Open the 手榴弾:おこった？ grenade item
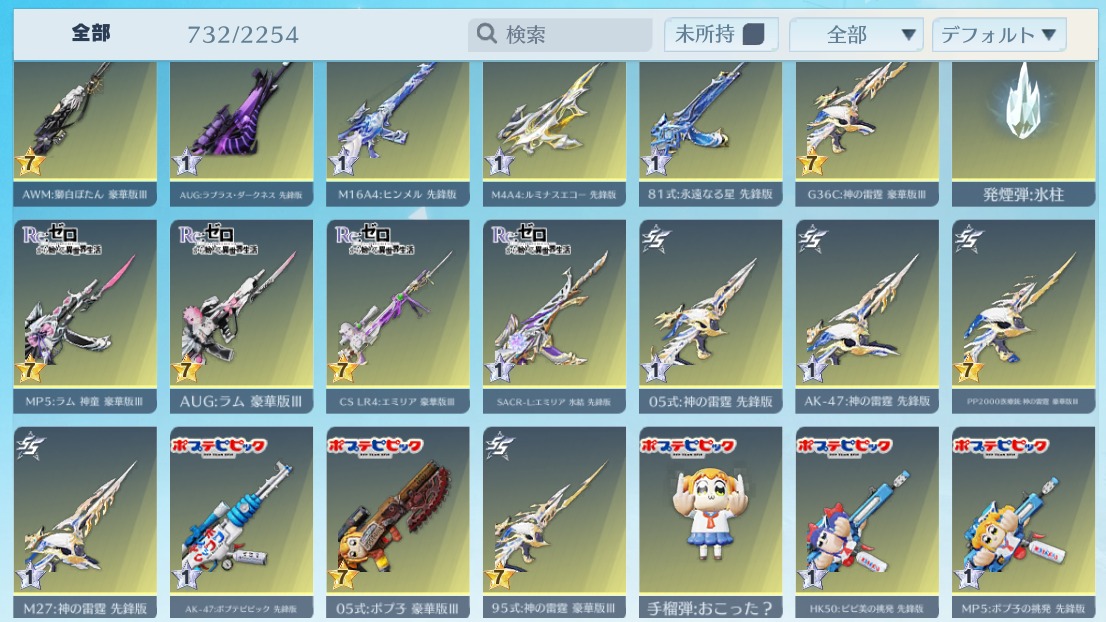 (x=710, y=523)
